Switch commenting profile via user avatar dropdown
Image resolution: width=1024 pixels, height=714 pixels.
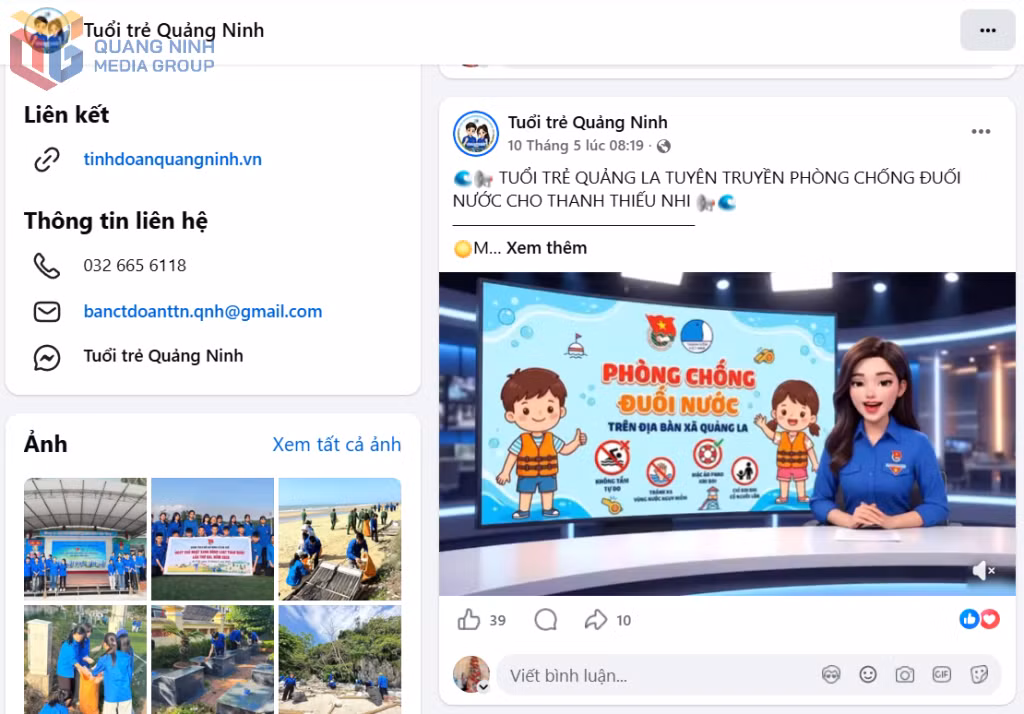471,674
